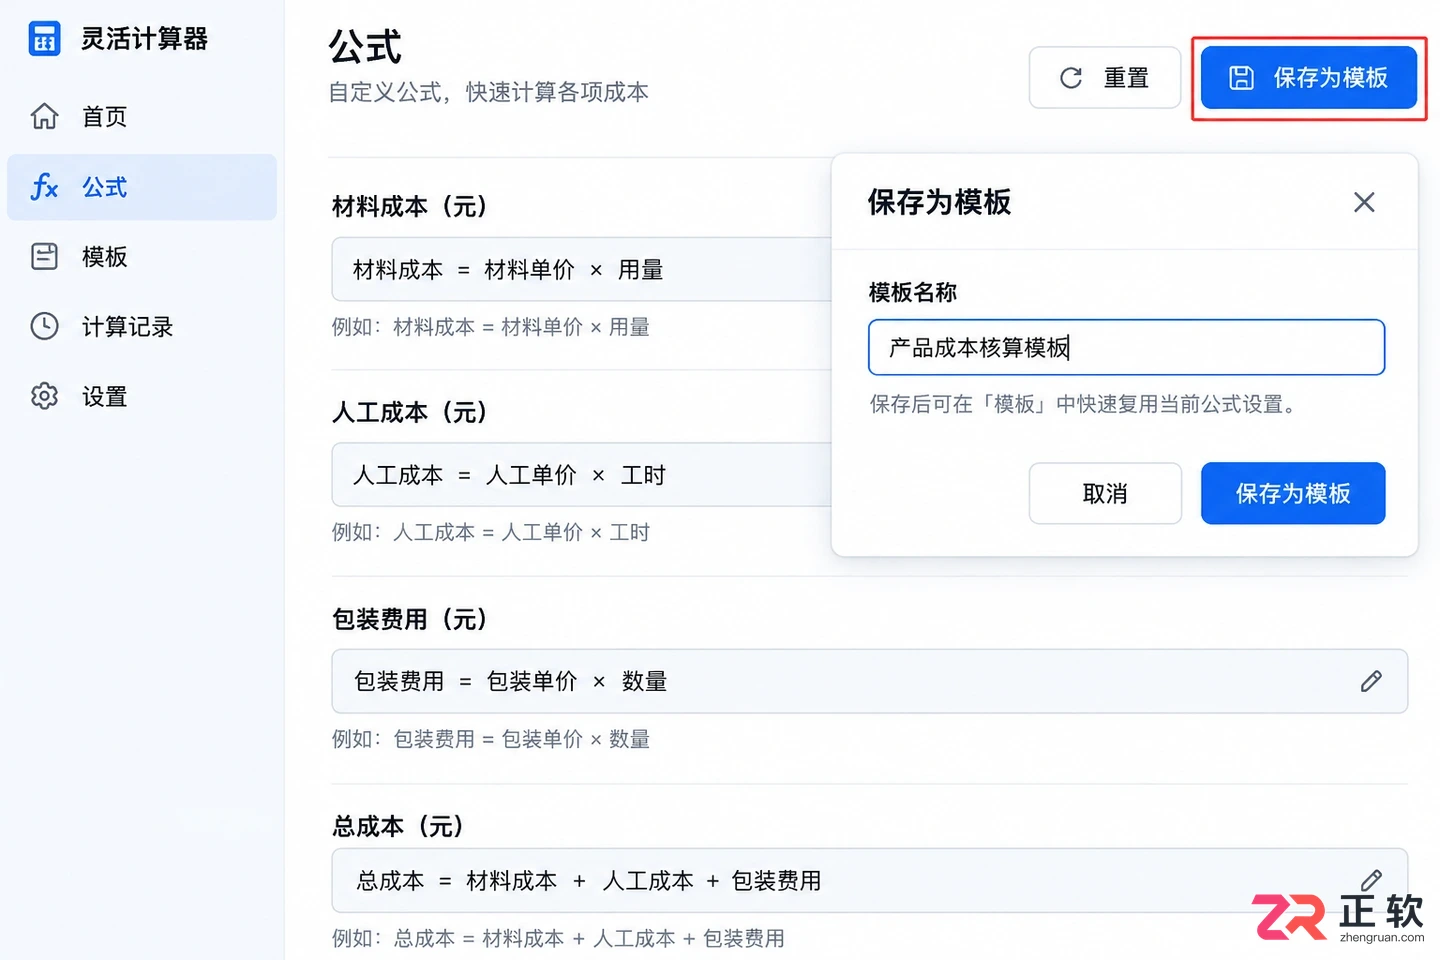
Task: Focus the 模板名称 input field
Action: [x=1126, y=347]
